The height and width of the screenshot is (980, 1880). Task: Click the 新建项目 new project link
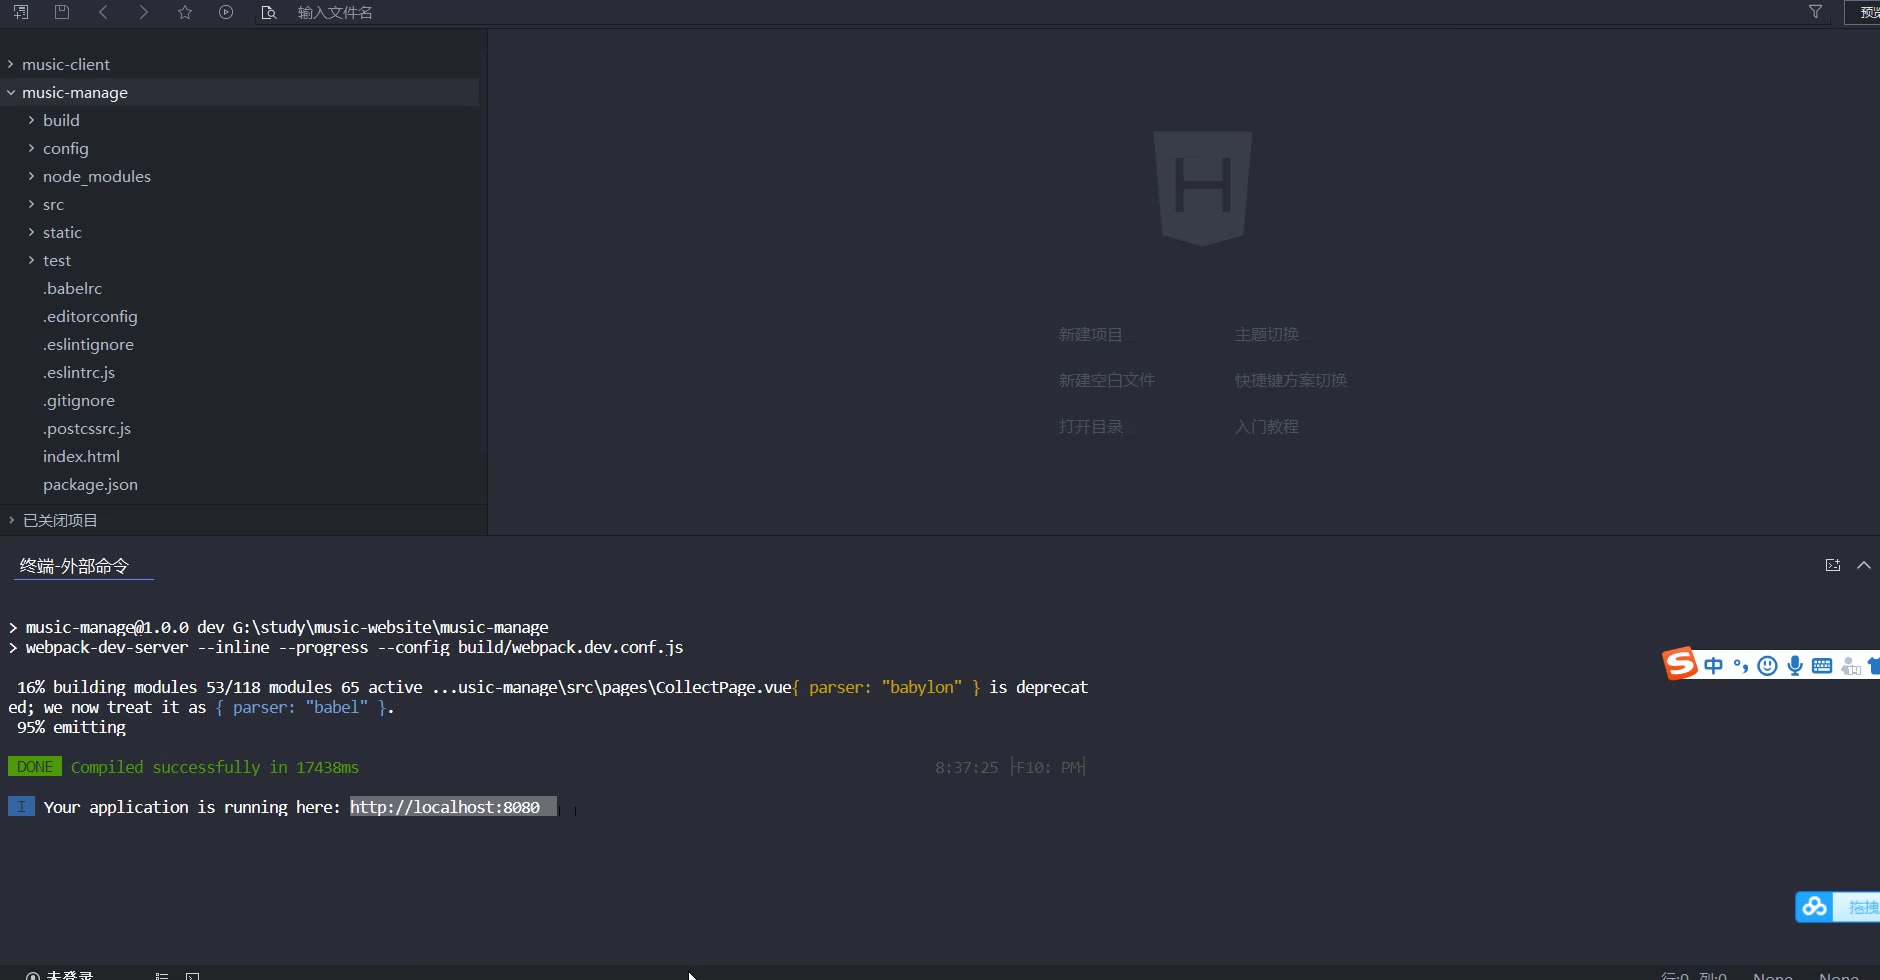pos(1090,334)
